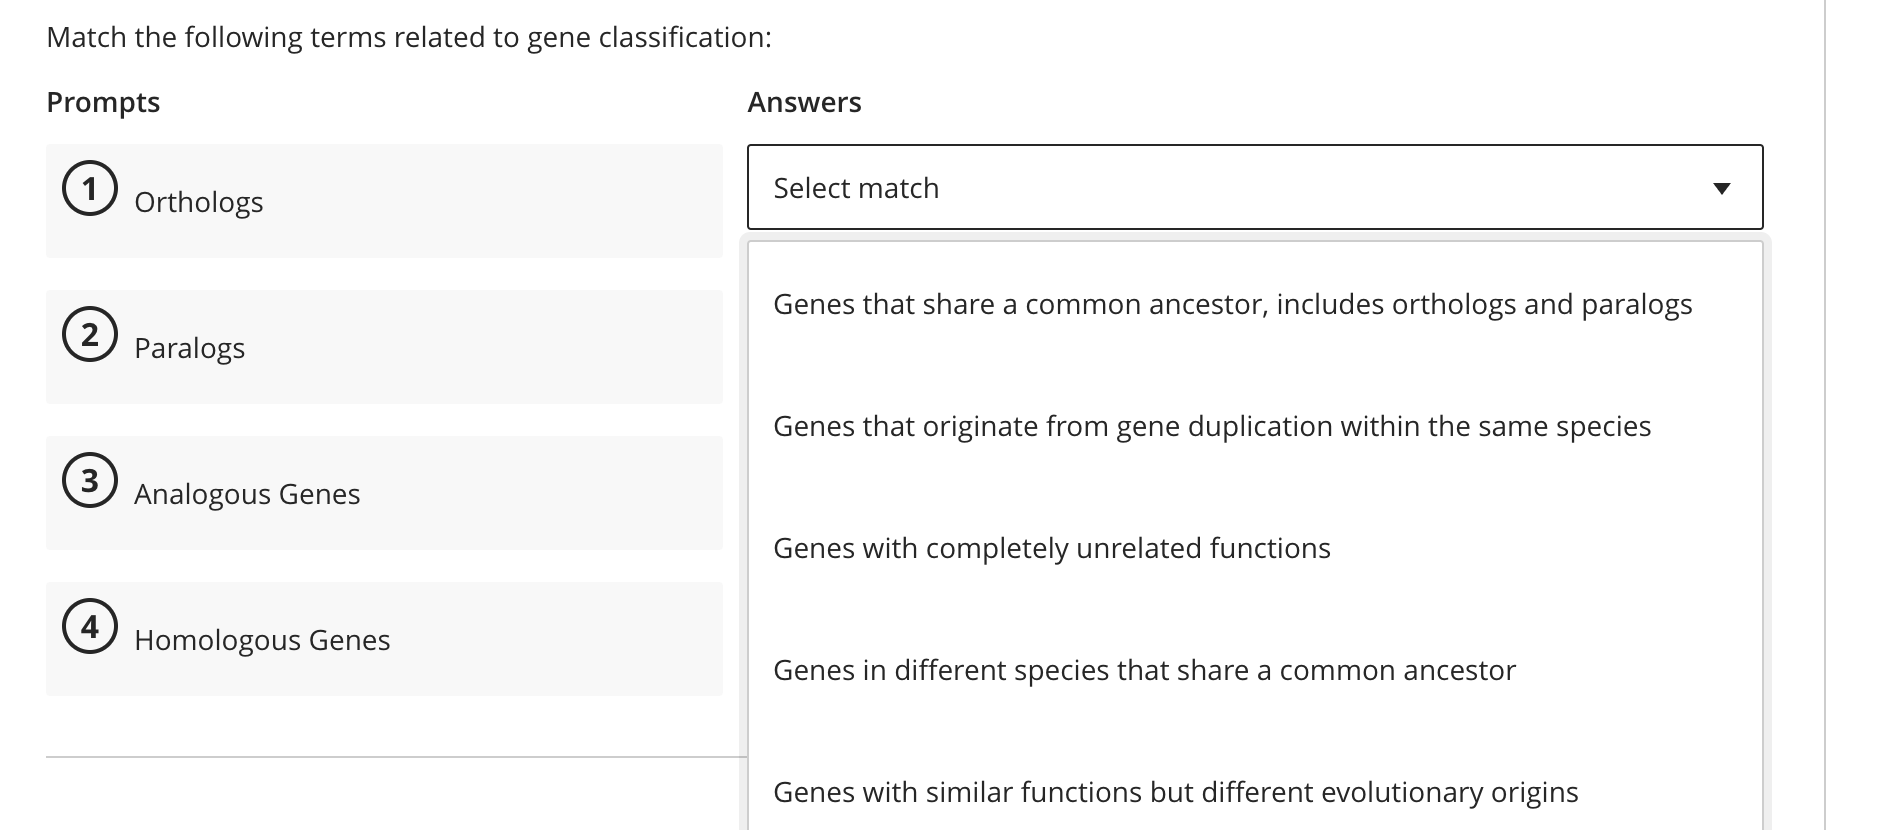Select 'Genes with completely unrelated functions' option

click(x=1052, y=548)
